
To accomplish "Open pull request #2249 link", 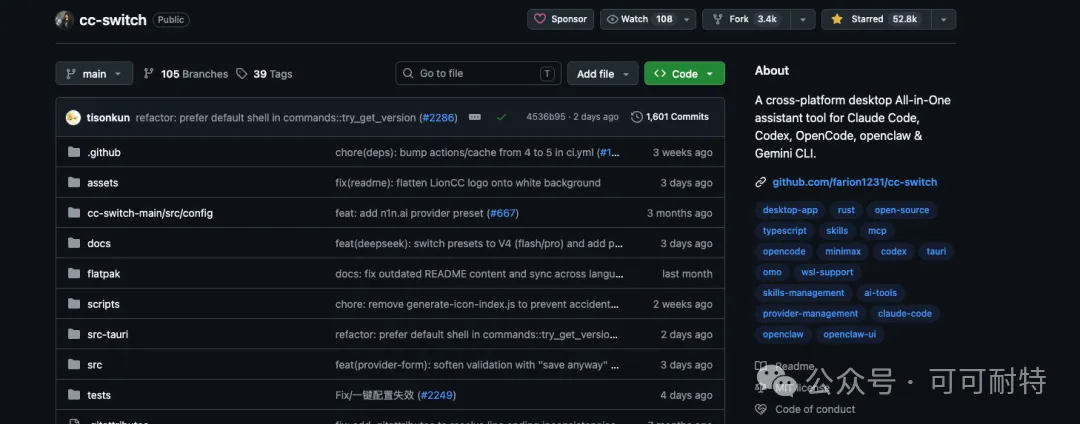I will (436, 395).
